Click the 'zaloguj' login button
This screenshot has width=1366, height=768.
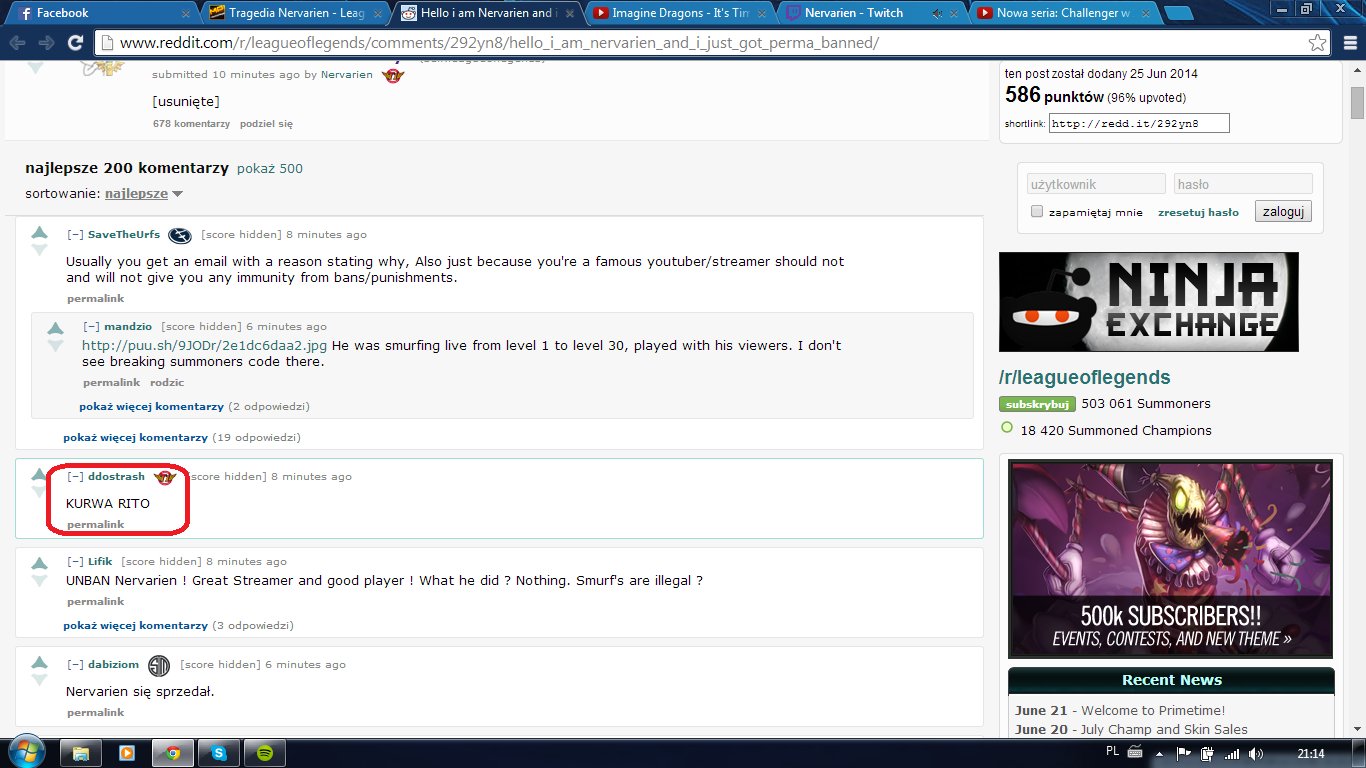click(x=1283, y=212)
